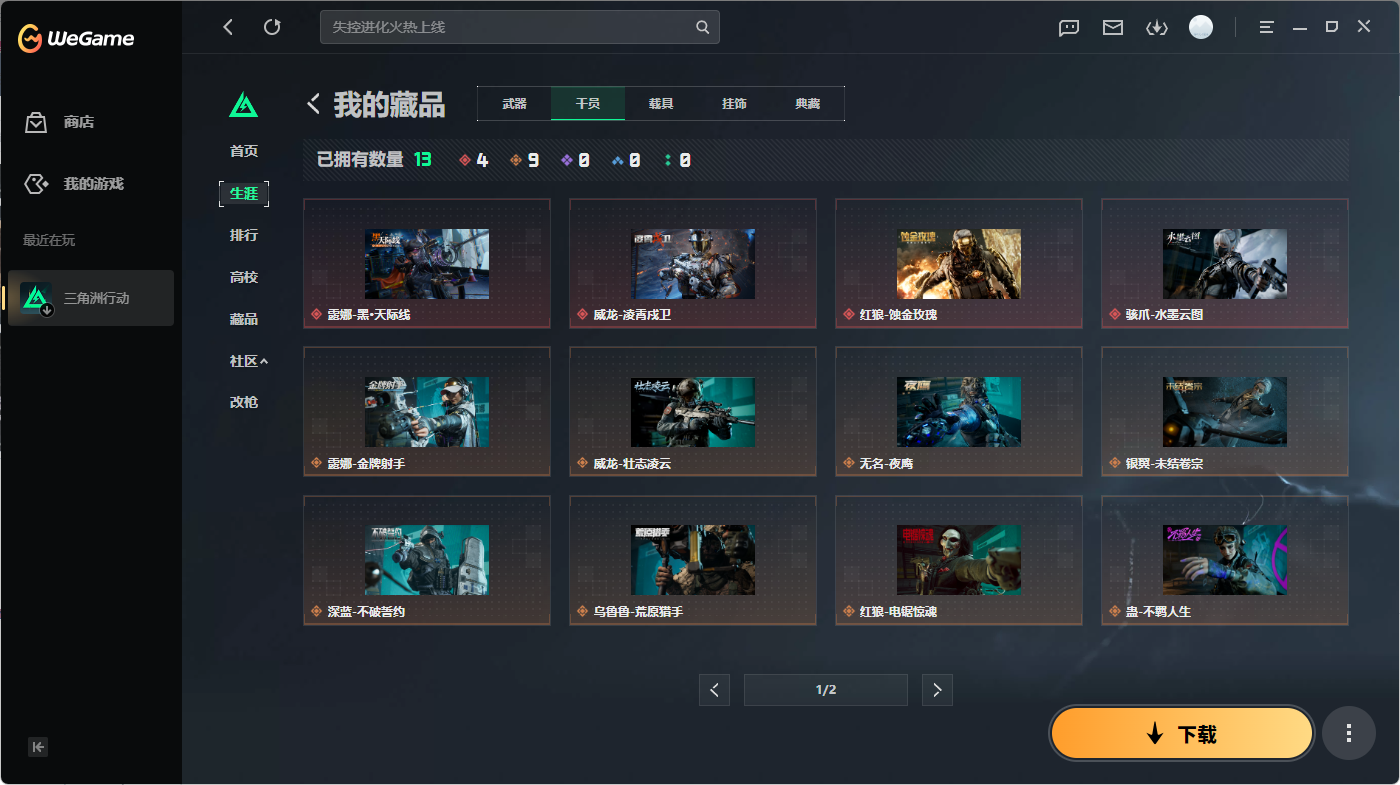The image size is (1400, 785).
Task: Open 藏品 in game navigation
Action: pos(244,319)
